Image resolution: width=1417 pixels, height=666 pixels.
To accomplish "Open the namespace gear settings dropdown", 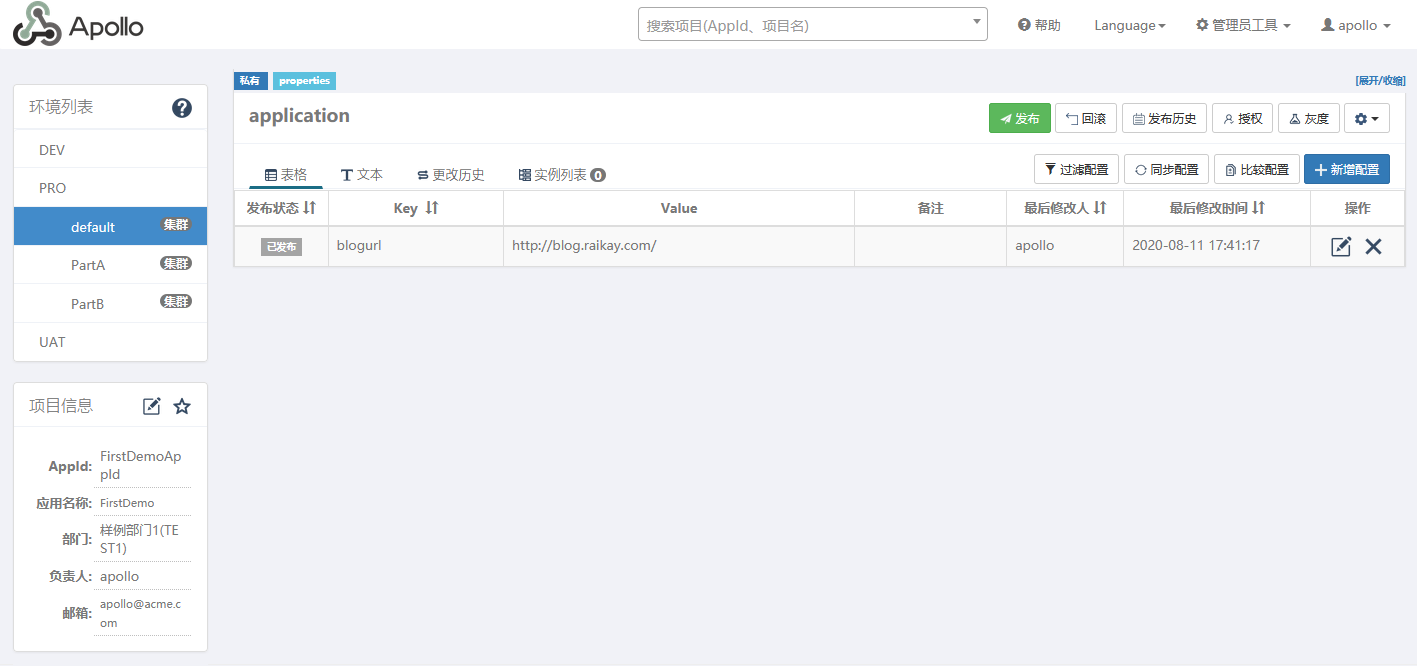I will [1366, 119].
